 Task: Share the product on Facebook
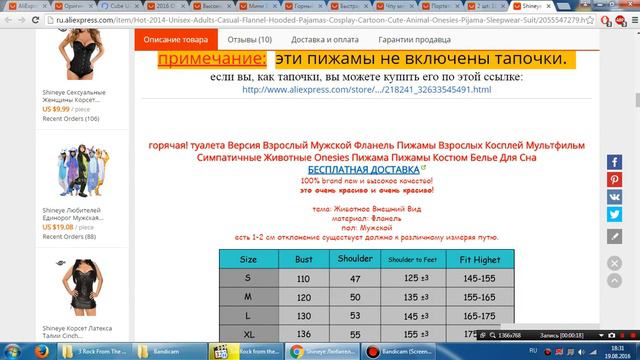[614, 162]
